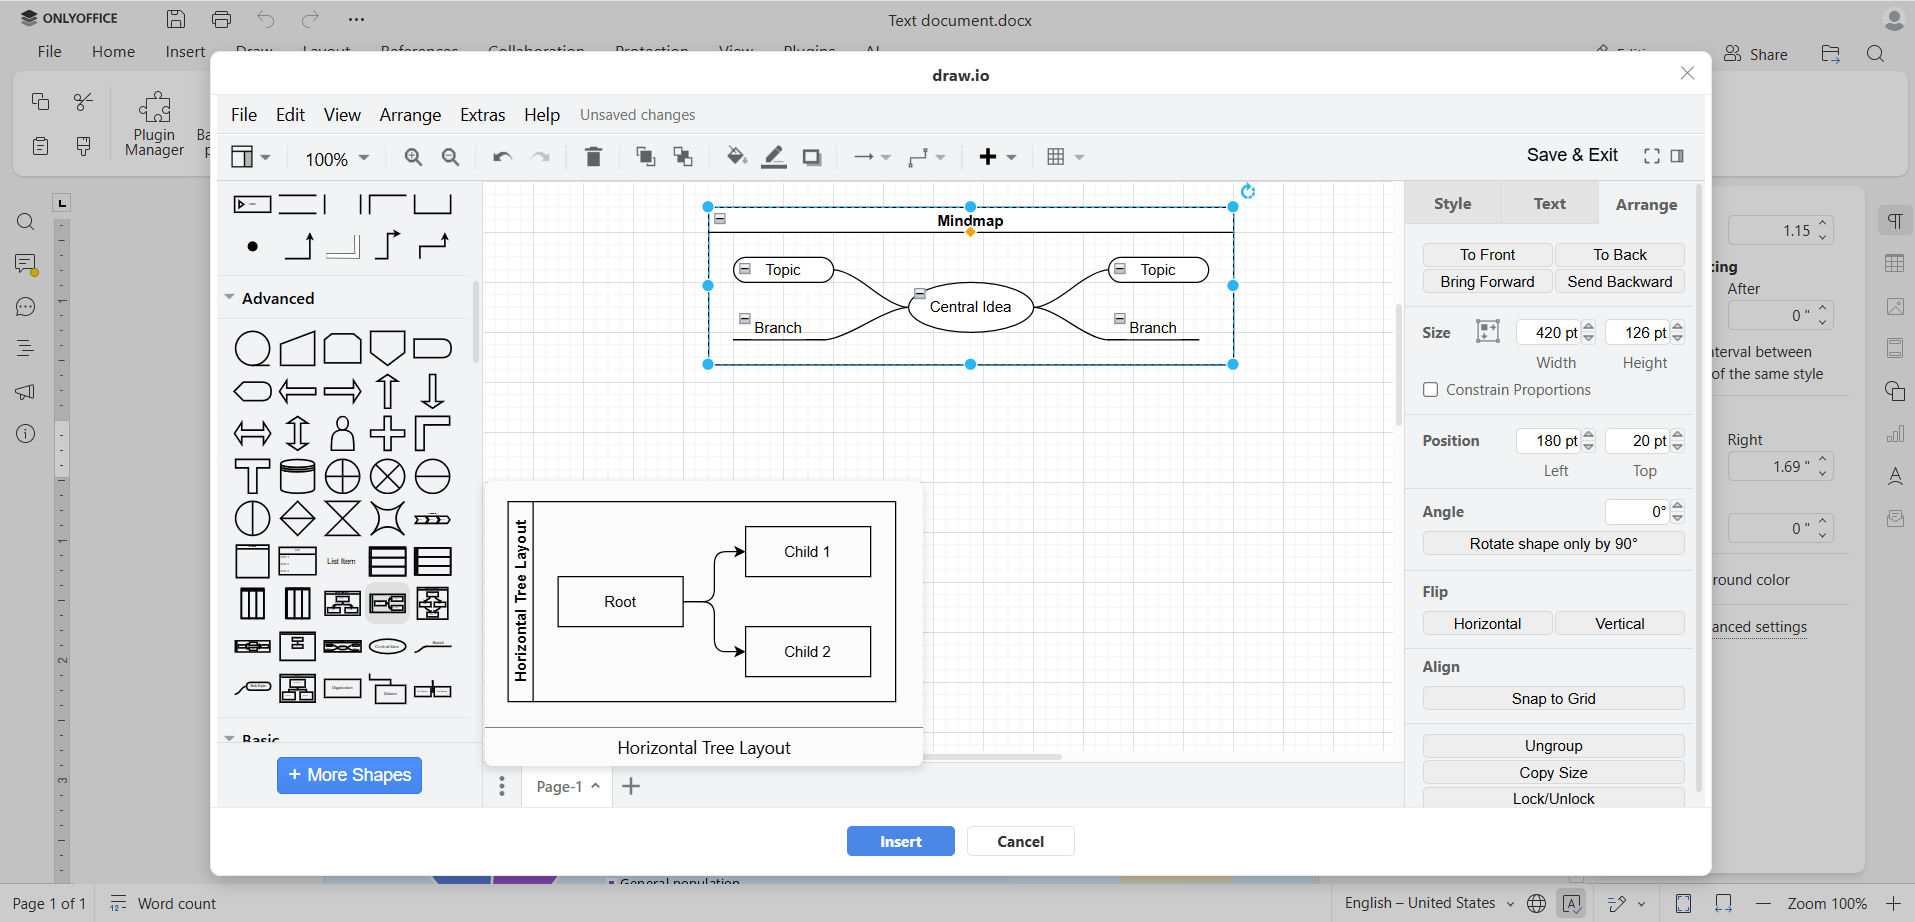Screen dimensions: 1915x922
Task: Collapse the right Branch node
Action: [x=1120, y=319]
